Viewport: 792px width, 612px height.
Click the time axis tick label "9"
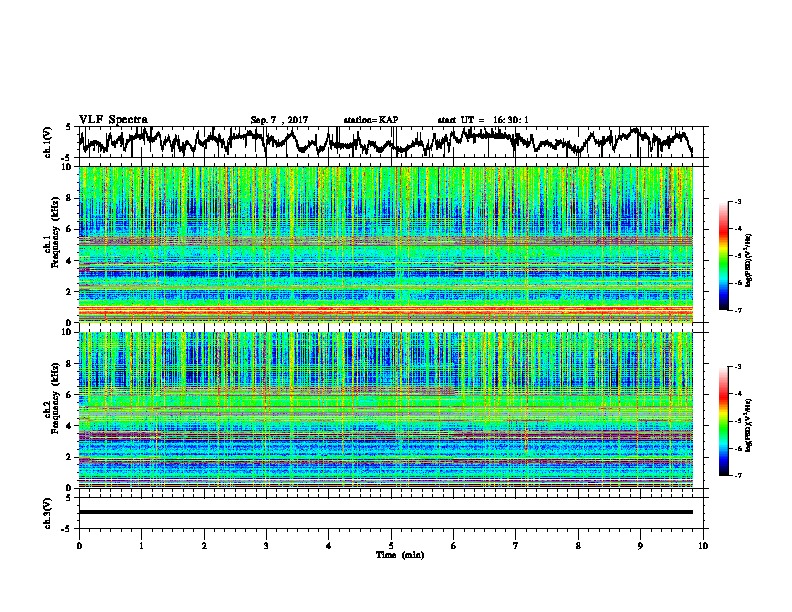point(640,545)
